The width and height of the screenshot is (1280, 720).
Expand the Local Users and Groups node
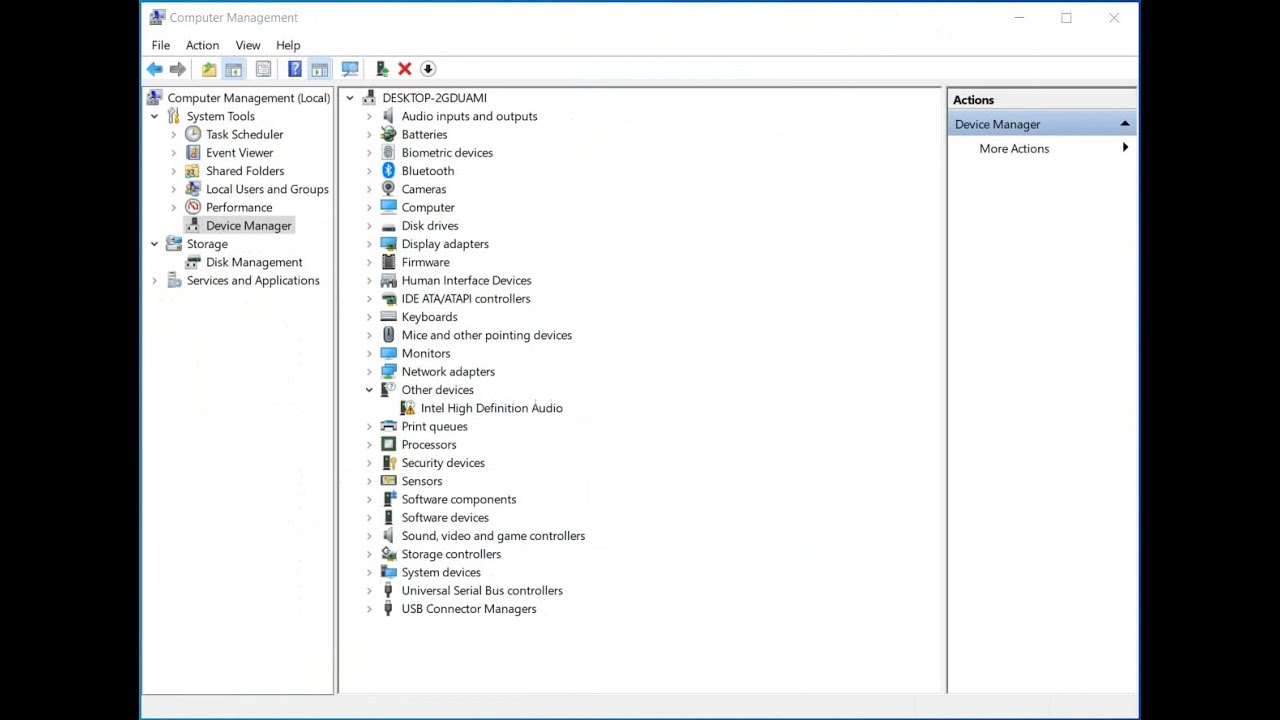point(173,189)
